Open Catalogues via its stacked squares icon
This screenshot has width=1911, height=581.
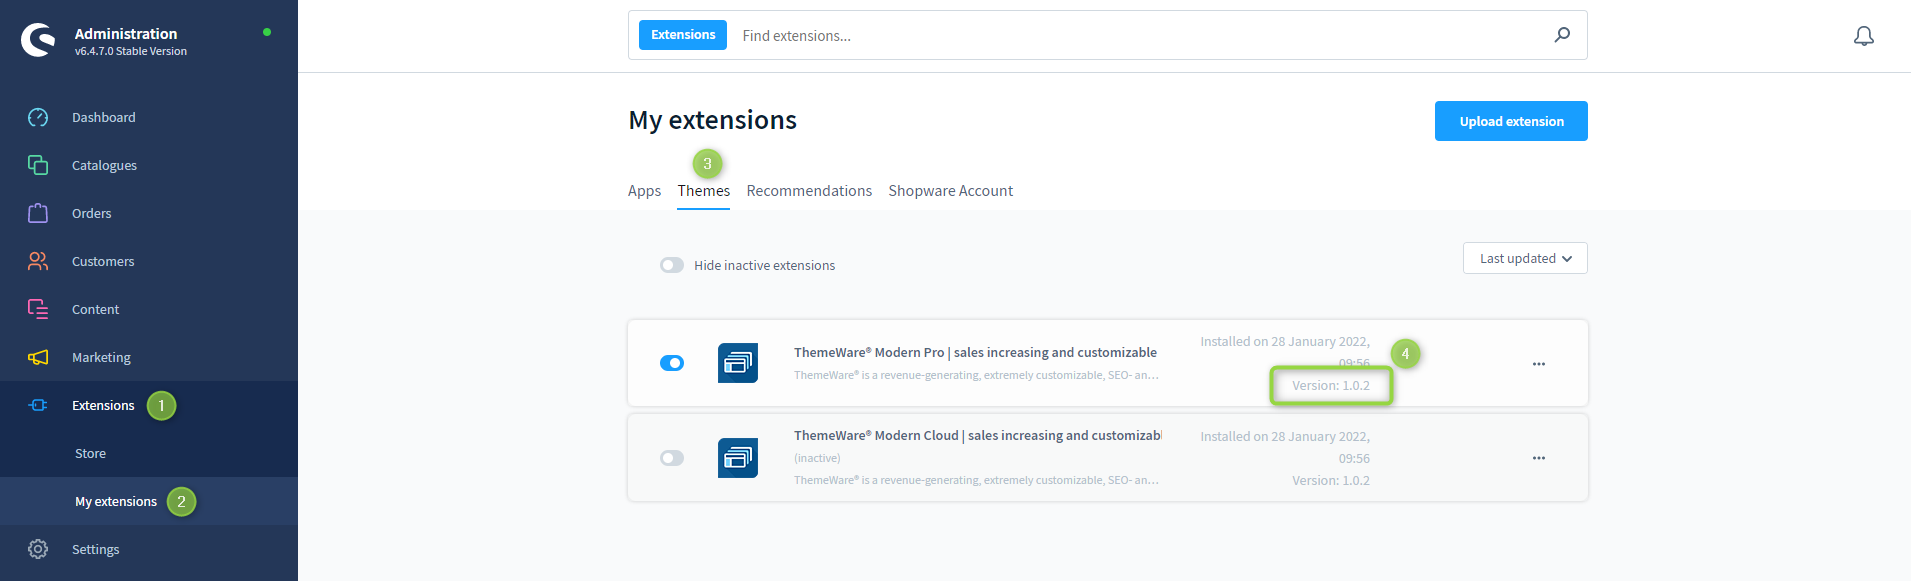[x=38, y=165]
